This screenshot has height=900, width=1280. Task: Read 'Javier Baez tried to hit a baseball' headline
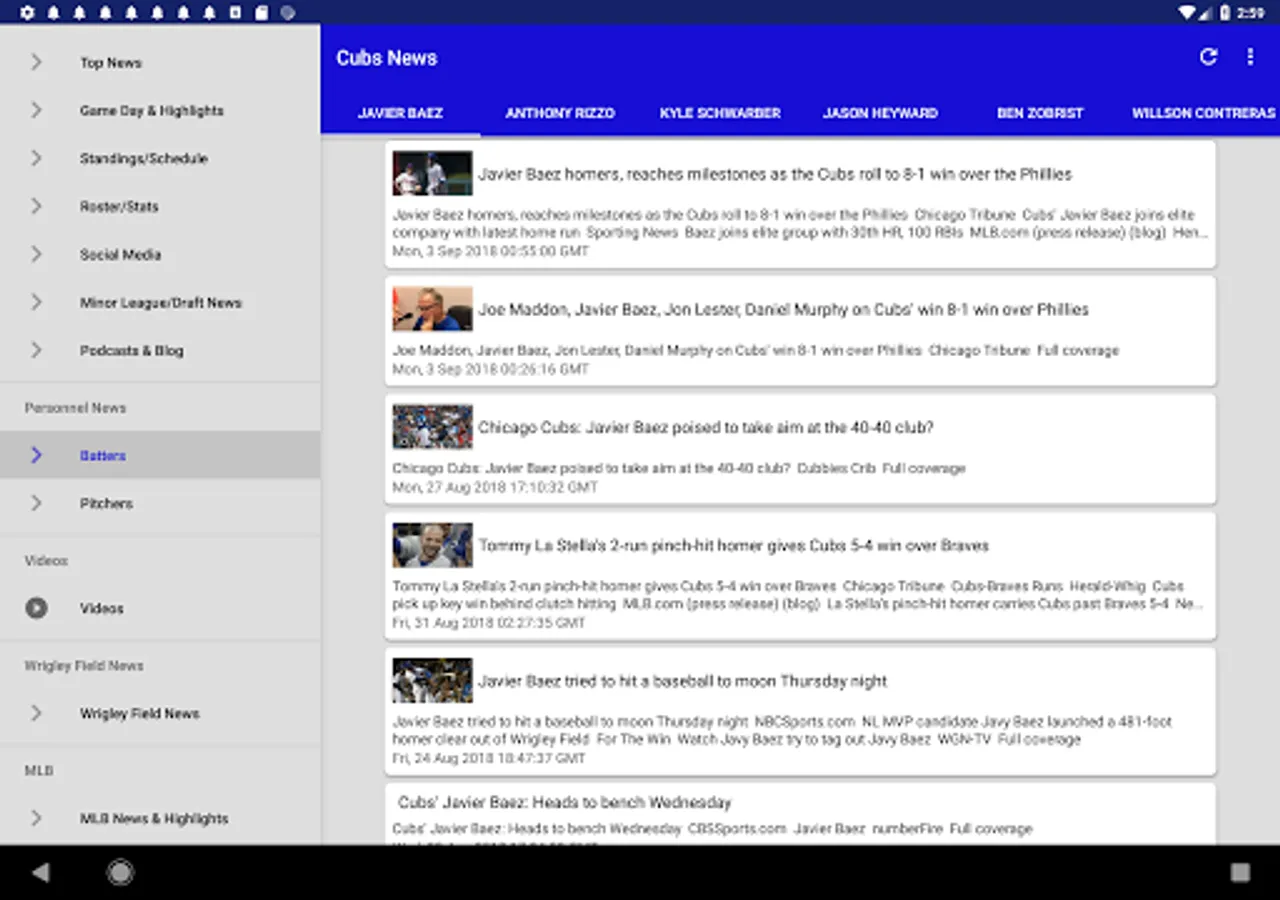pos(683,682)
